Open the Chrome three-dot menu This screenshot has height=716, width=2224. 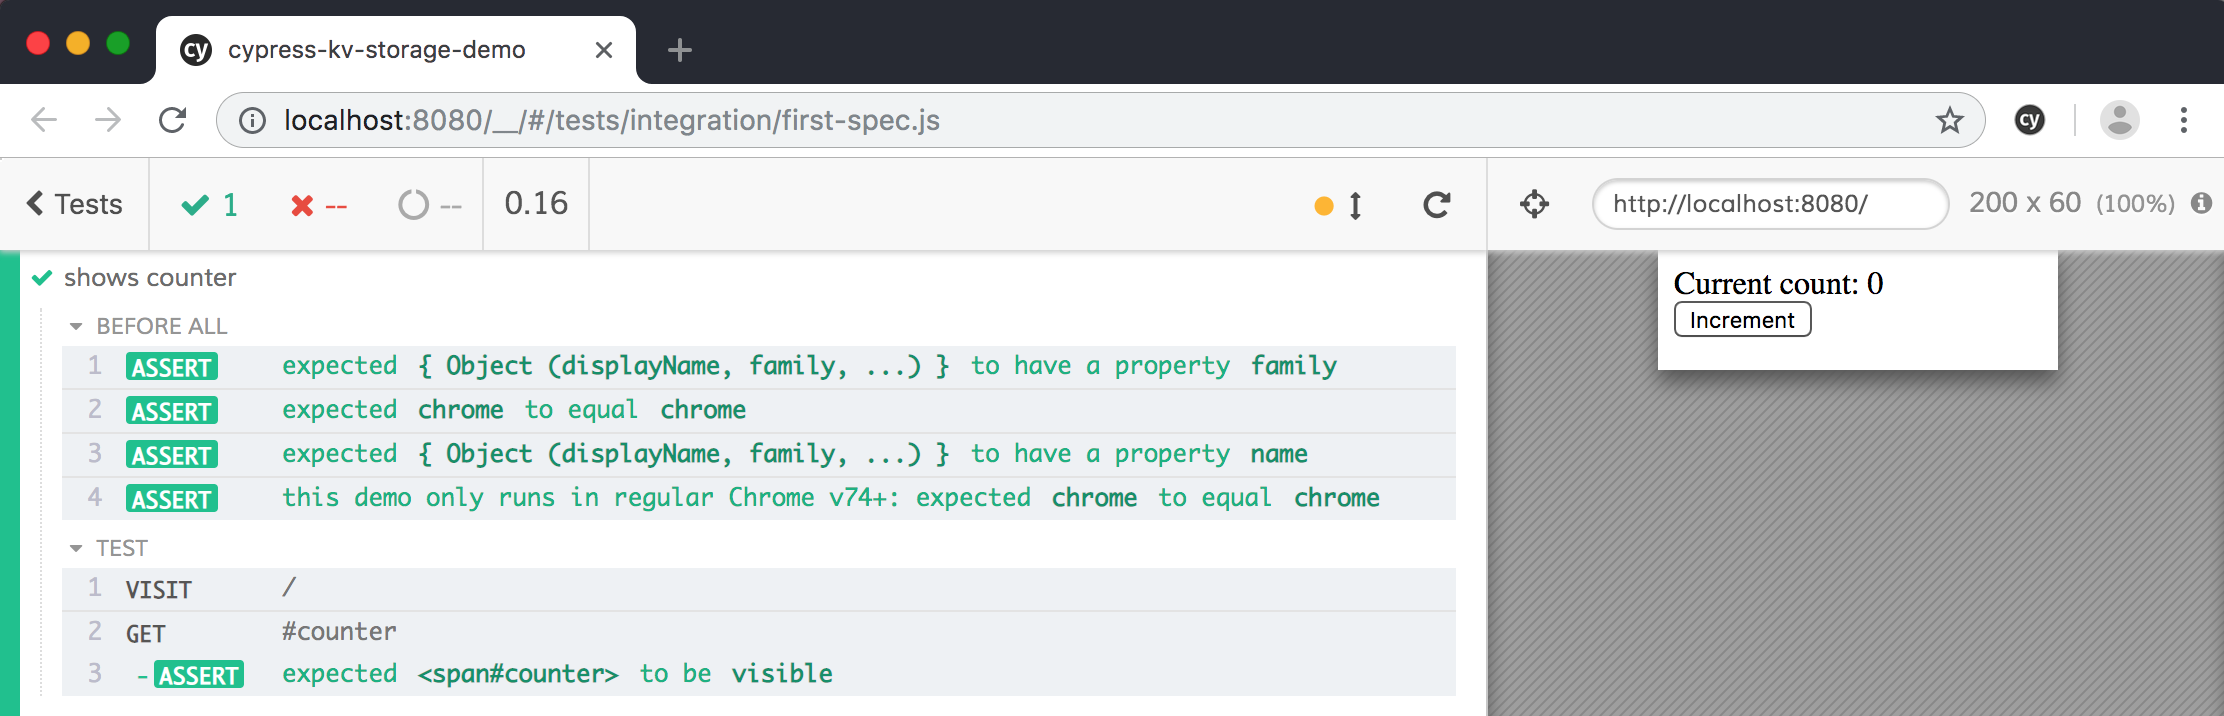point(2183,120)
